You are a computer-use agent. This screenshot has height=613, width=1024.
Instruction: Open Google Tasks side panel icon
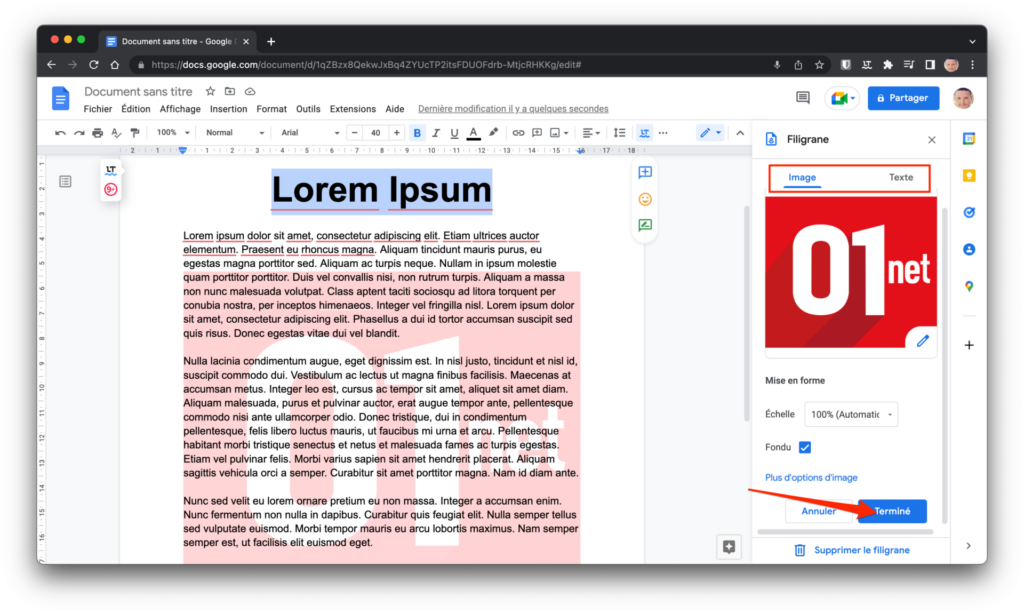(969, 212)
